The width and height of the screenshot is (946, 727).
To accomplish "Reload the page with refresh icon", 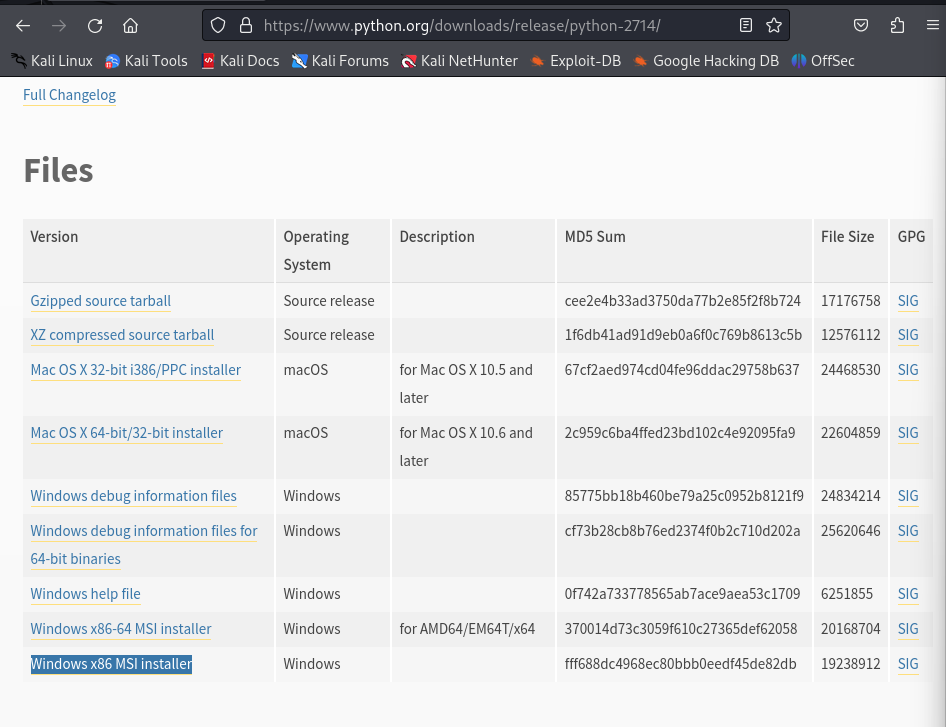I will coord(95,25).
